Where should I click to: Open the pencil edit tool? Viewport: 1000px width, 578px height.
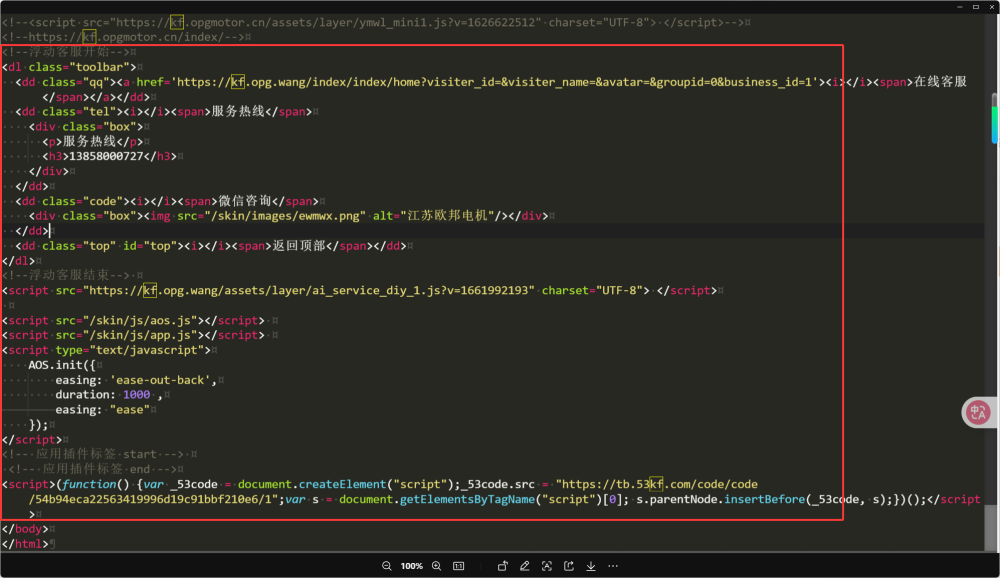(x=524, y=566)
